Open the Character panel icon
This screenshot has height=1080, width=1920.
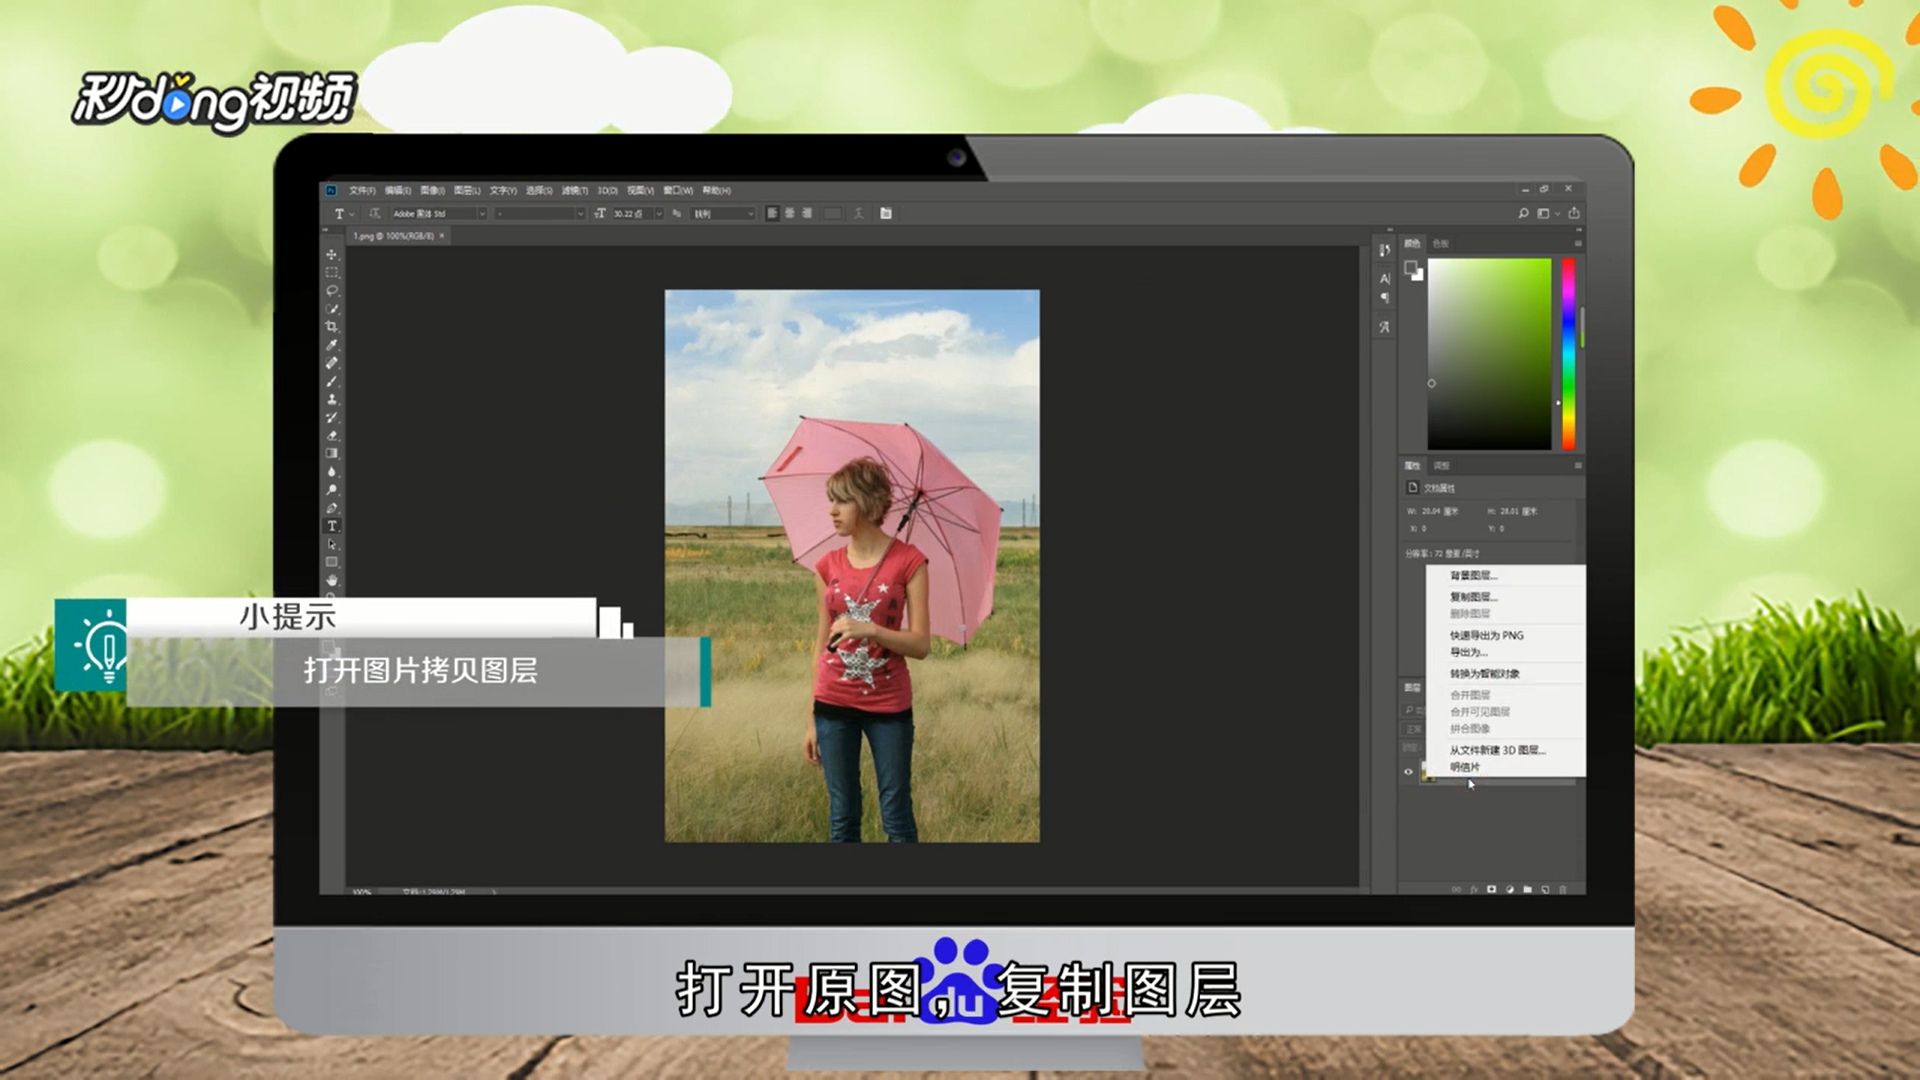coord(1385,279)
